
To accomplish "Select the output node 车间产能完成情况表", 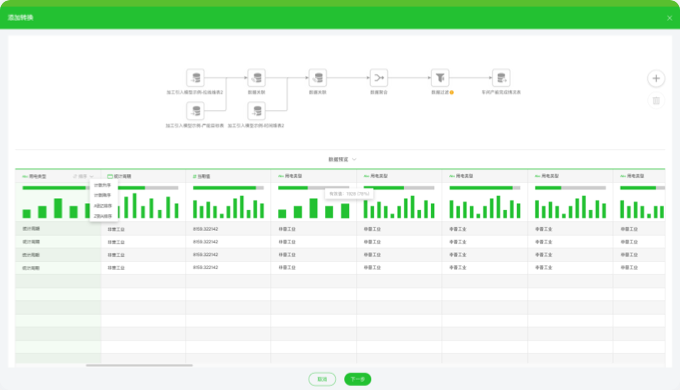I will click(x=501, y=78).
